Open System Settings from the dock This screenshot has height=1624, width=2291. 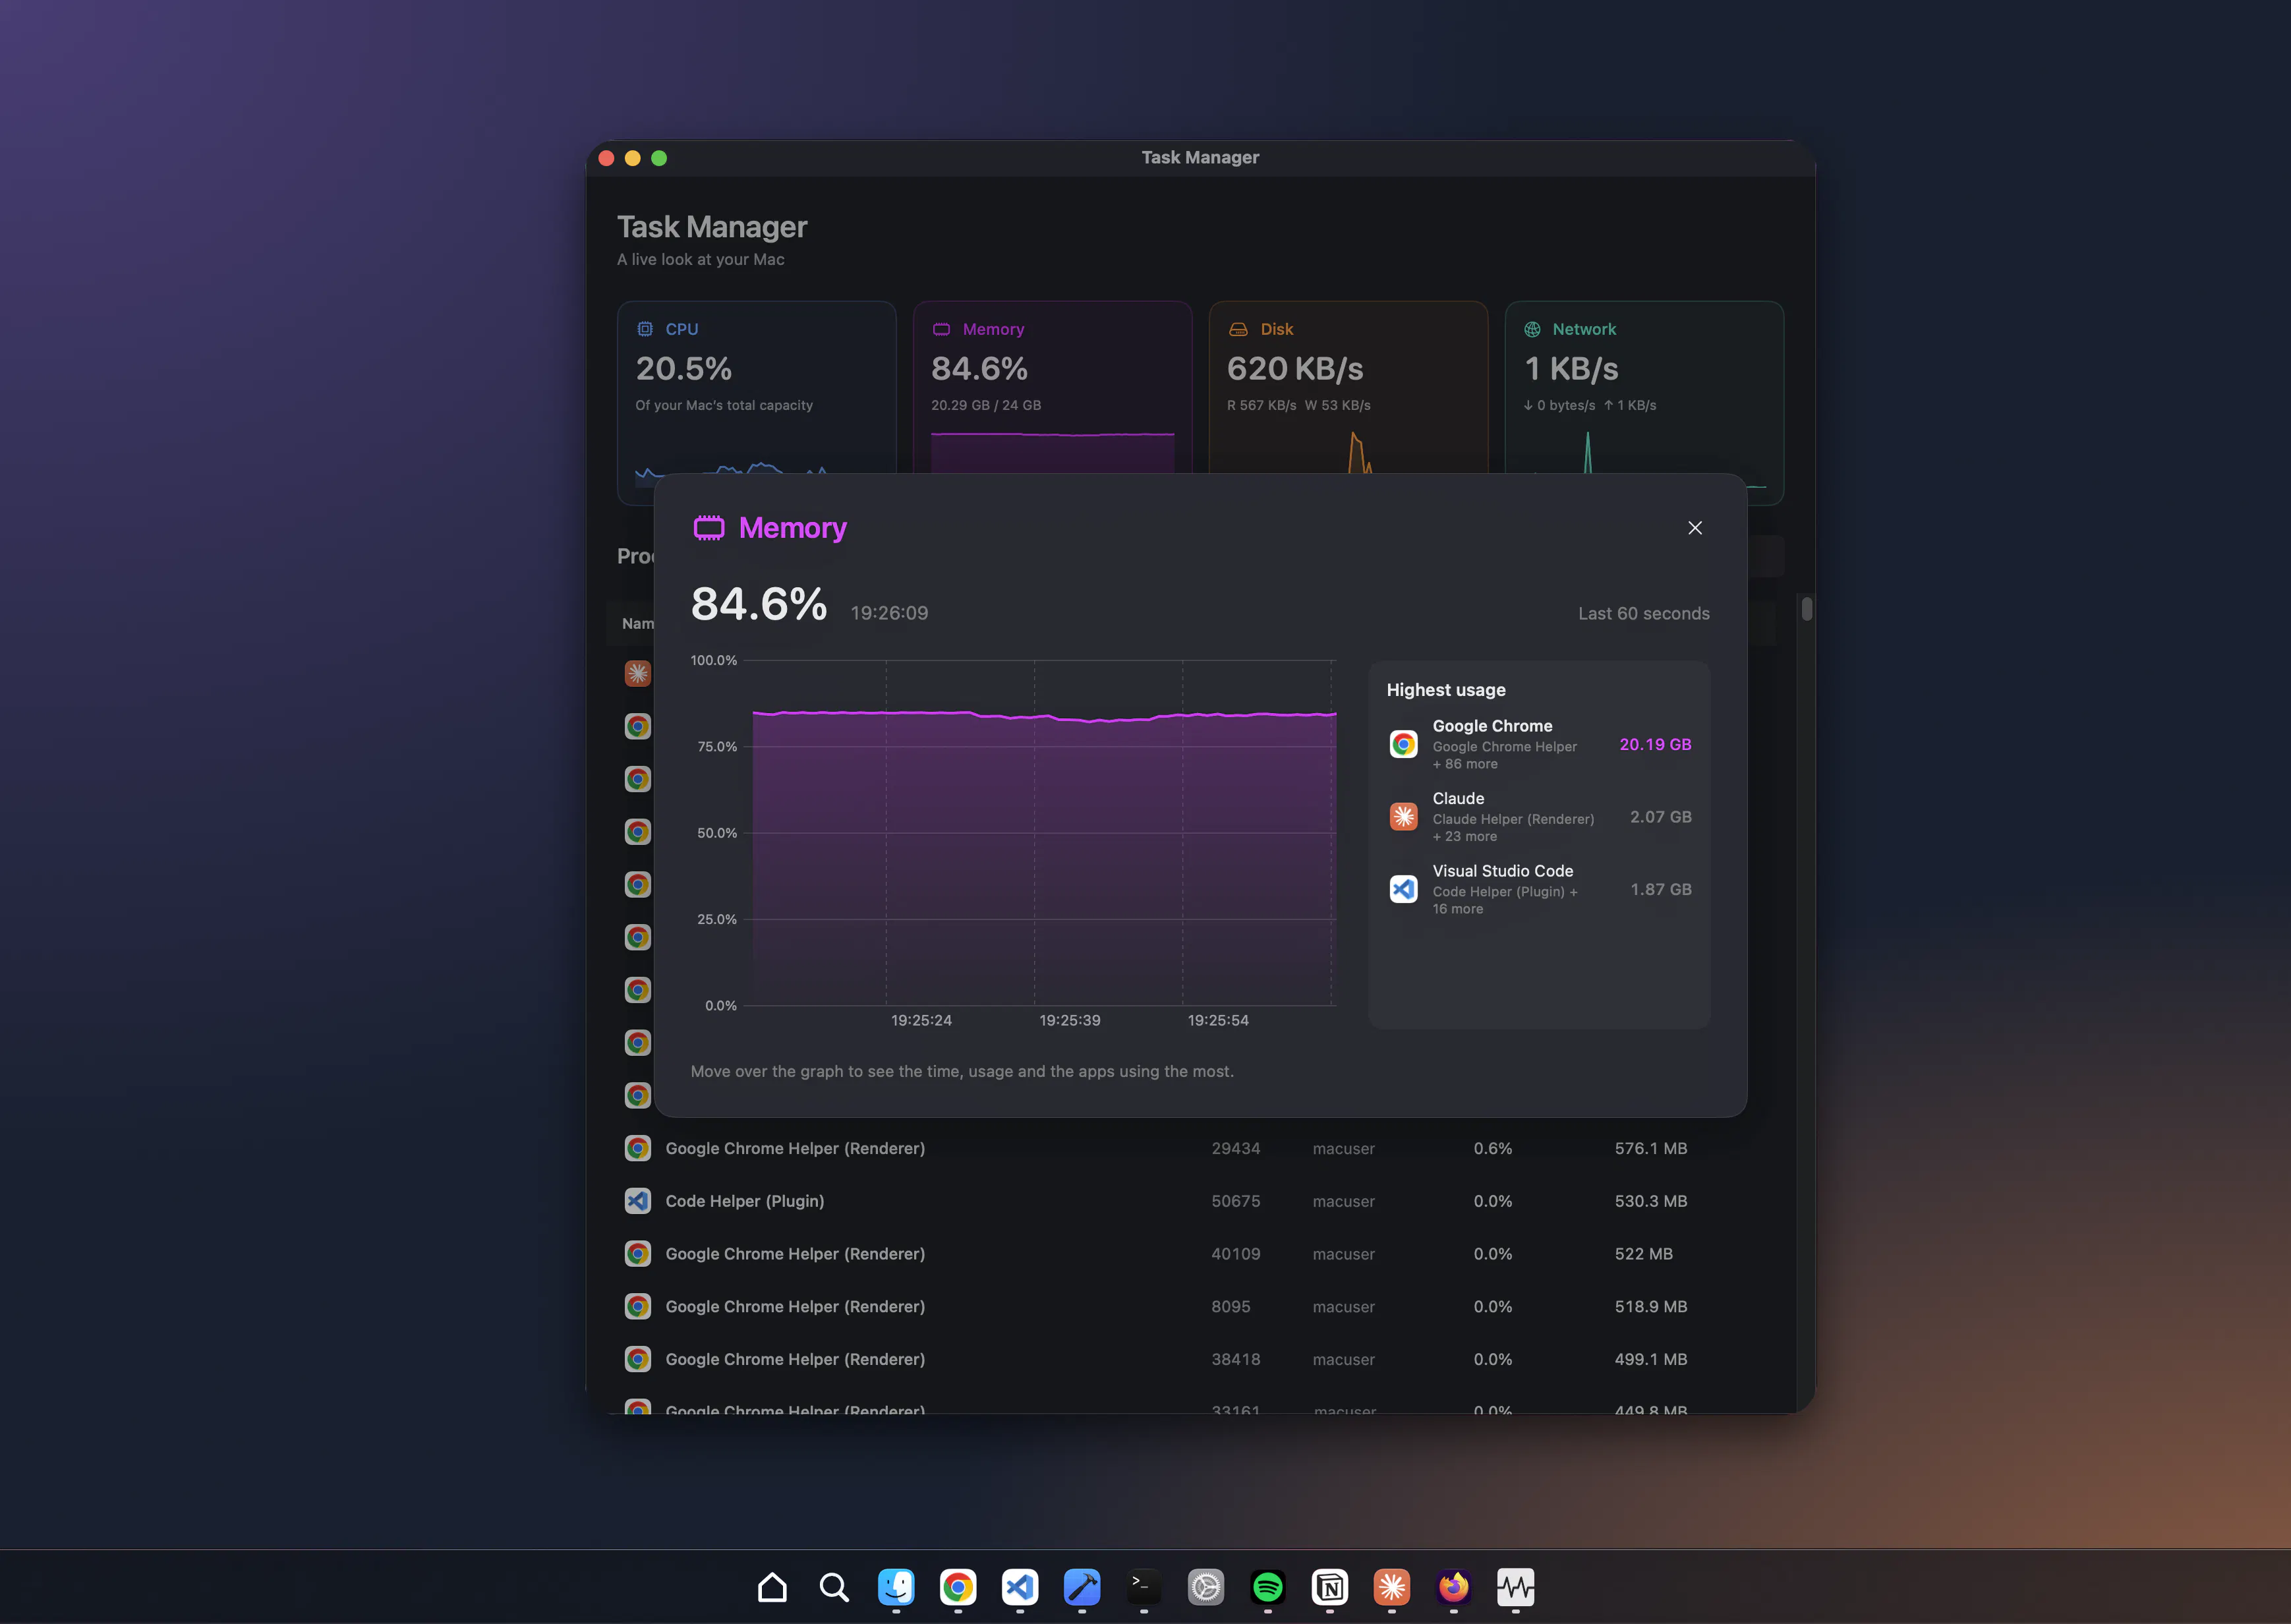(x=1205, y=1586)
